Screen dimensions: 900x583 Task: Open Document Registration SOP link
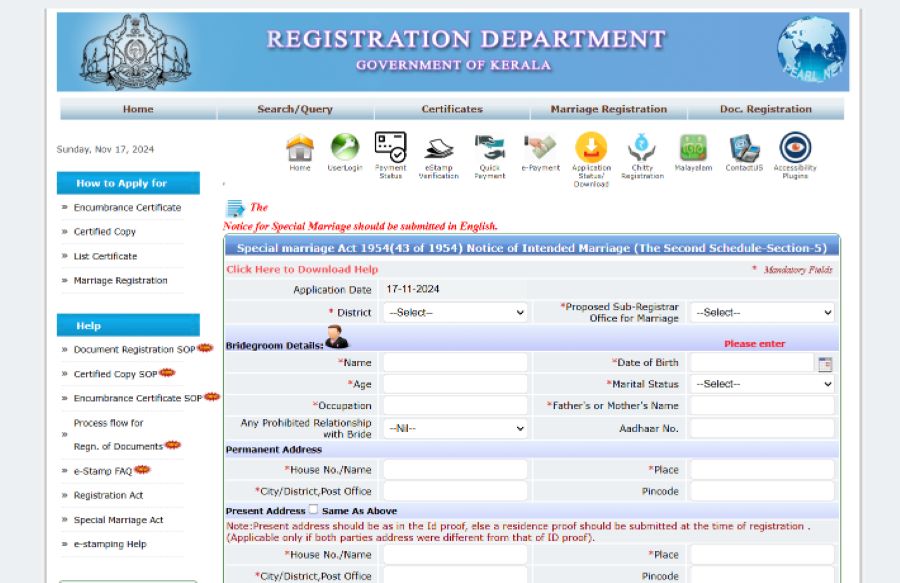(x=134, y=349)
